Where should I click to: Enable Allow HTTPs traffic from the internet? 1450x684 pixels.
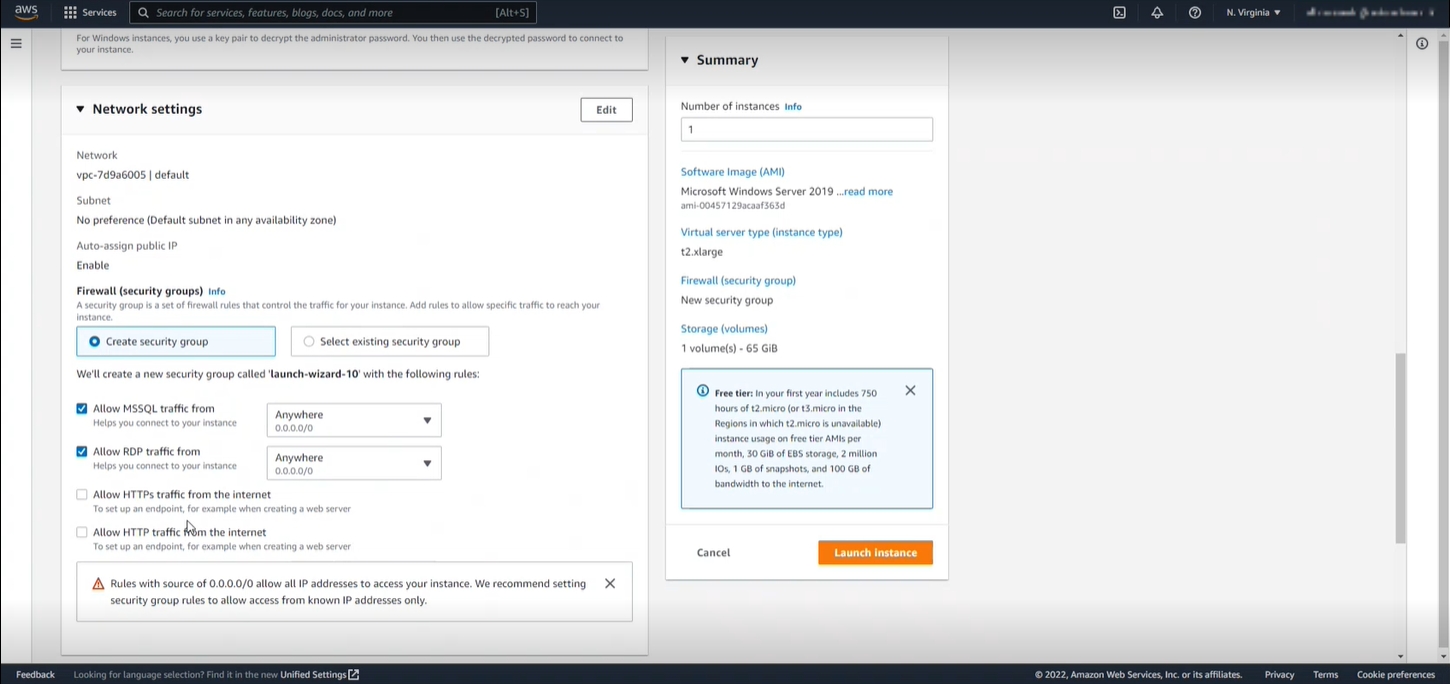click(82, 495)
